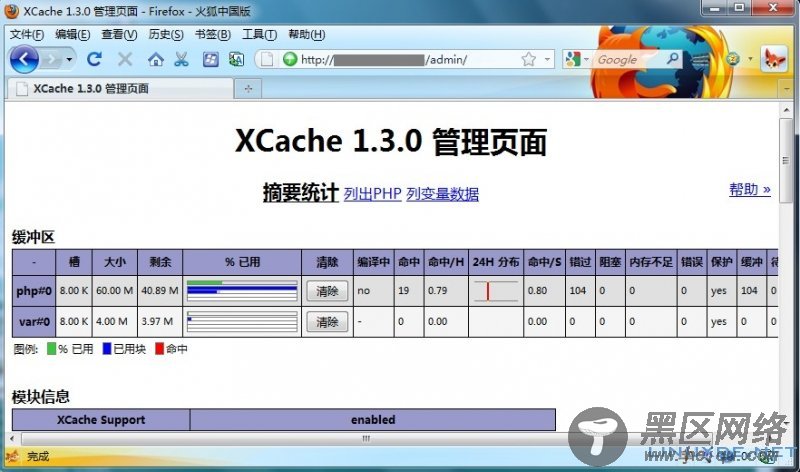Click the translate toolbar icon
Image resolution: width=800 pixels, height=472 pixels.
pyautogui.click(x=236, y=60)
